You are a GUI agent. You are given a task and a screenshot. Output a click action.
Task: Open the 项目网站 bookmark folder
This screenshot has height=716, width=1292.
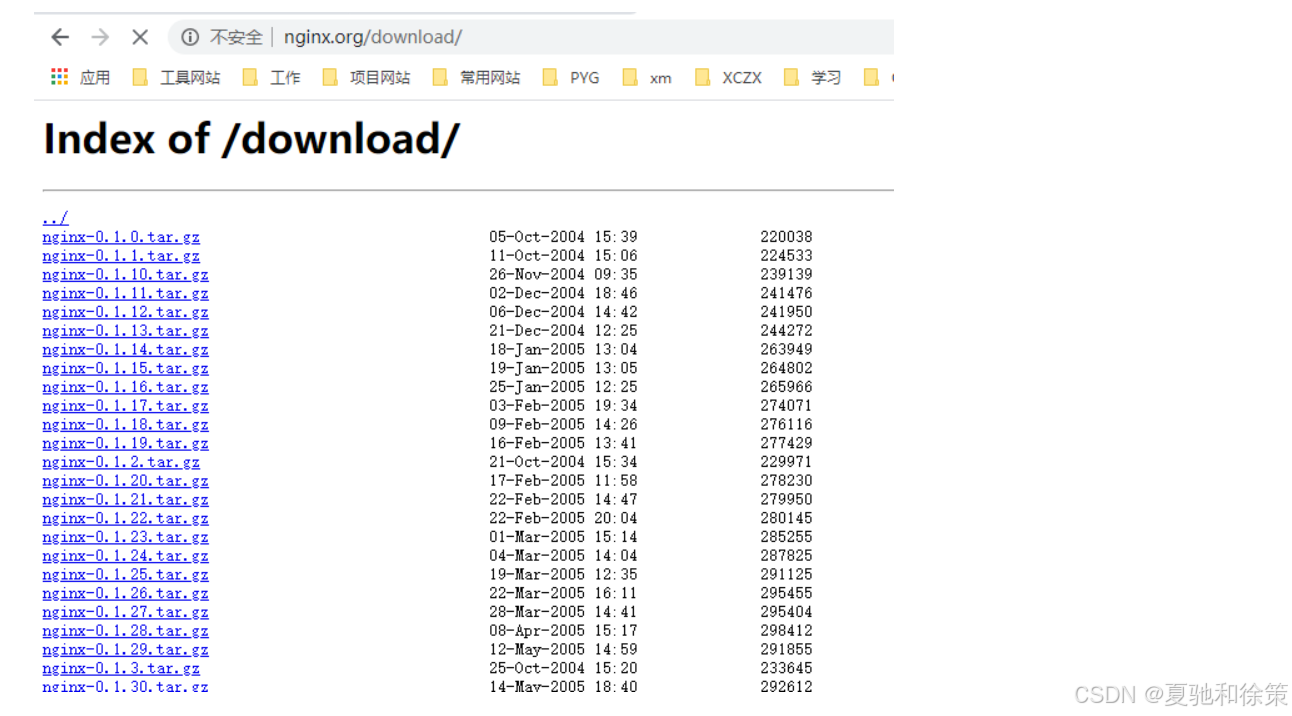(367, 77)
